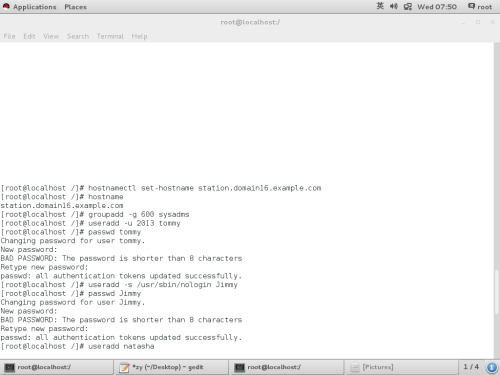The image size is (500, 375).
Task: Click the gedit notepad taskbar icon
Action: point(124,367)
